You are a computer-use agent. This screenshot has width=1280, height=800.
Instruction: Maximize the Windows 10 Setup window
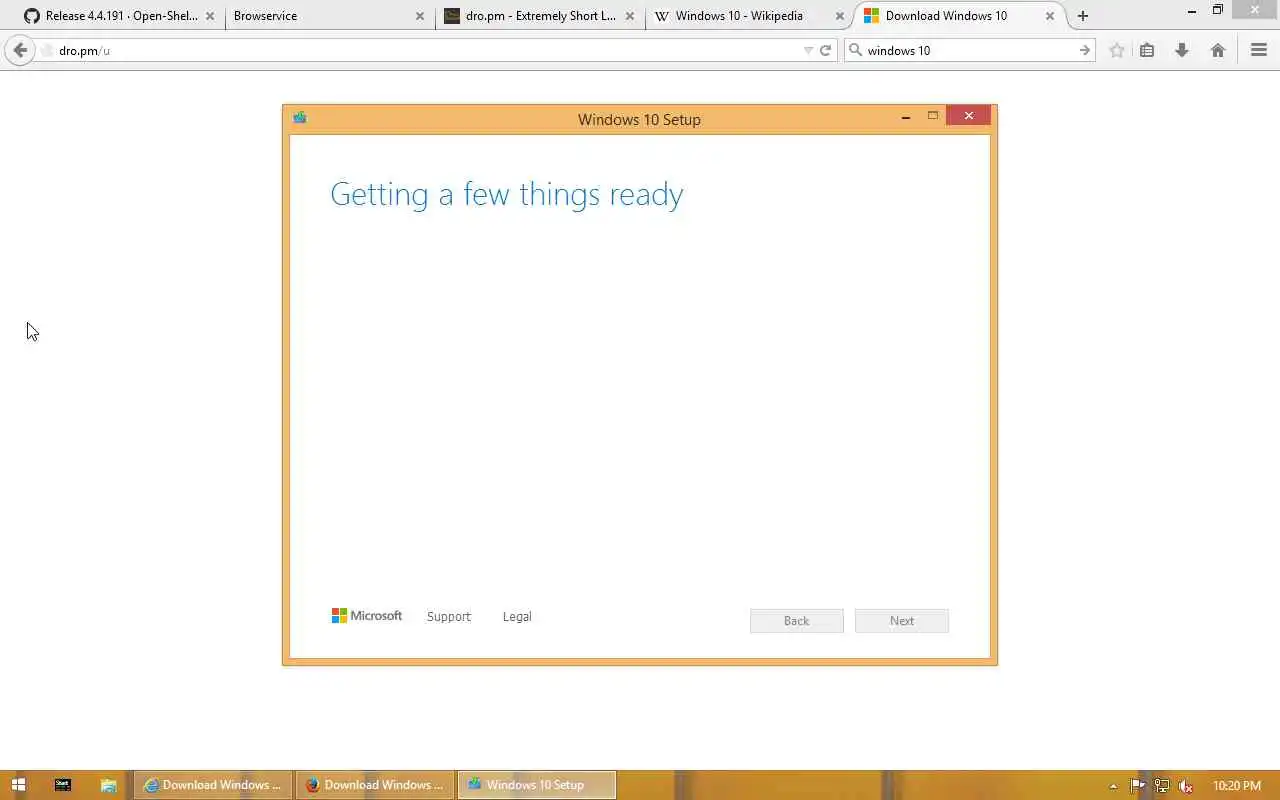(933, 116)
